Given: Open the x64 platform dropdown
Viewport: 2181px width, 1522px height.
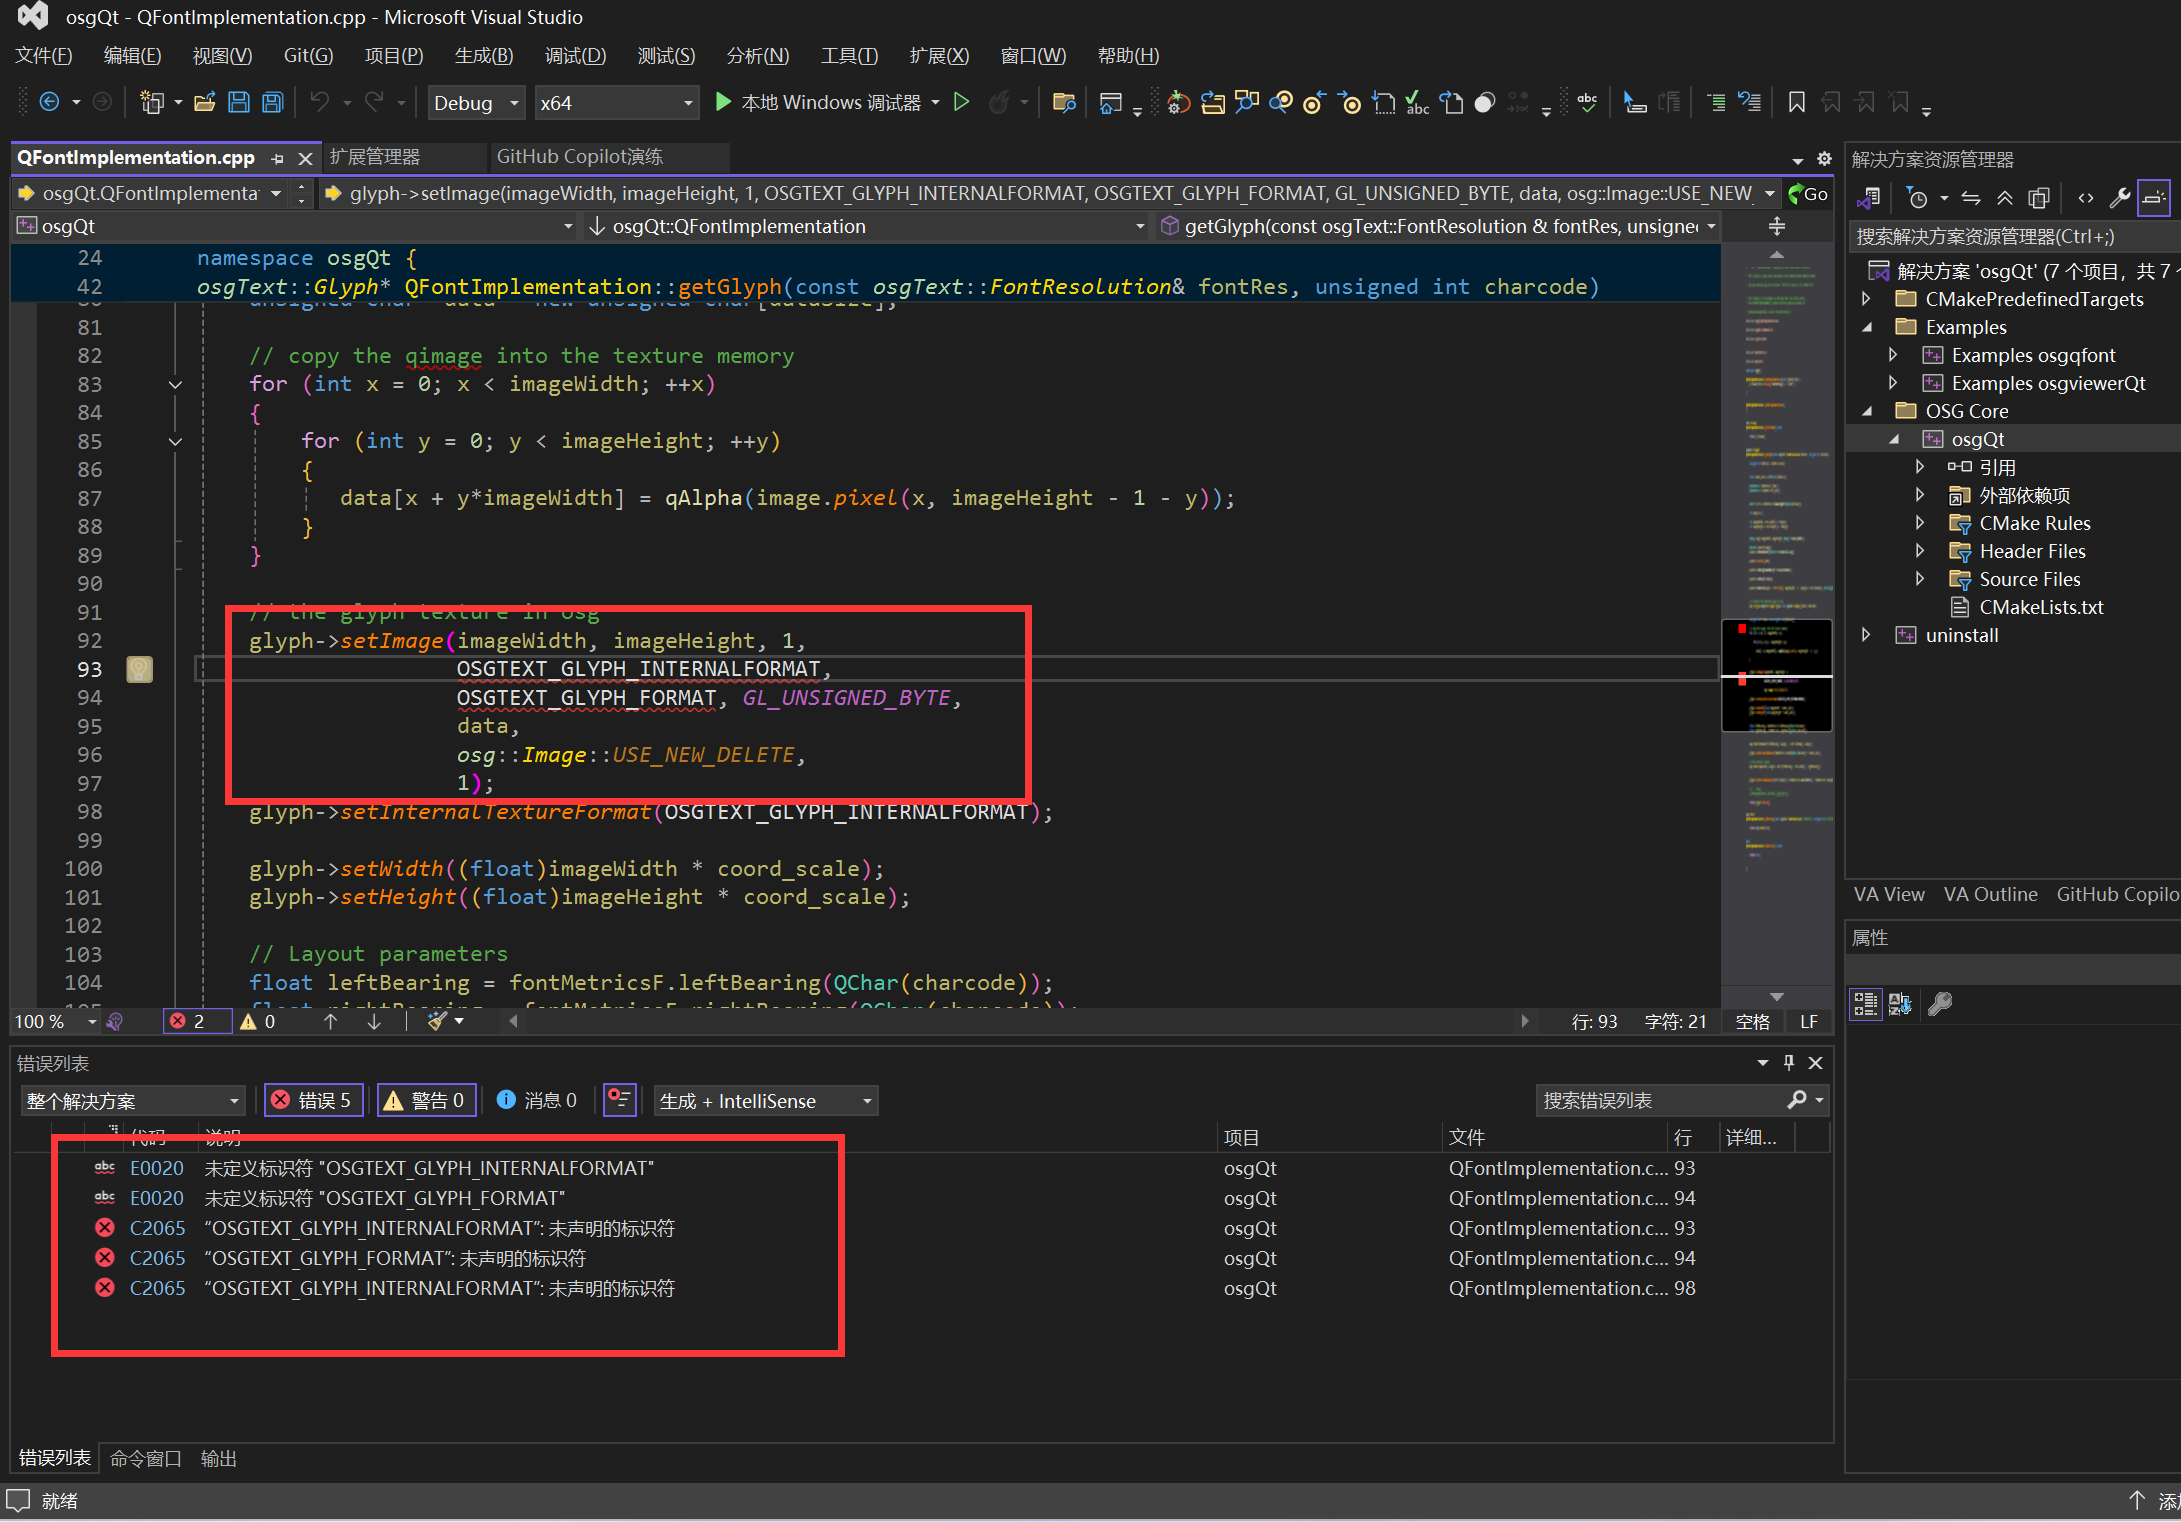Looking at the screenshot, I should [x=616, y=103].
